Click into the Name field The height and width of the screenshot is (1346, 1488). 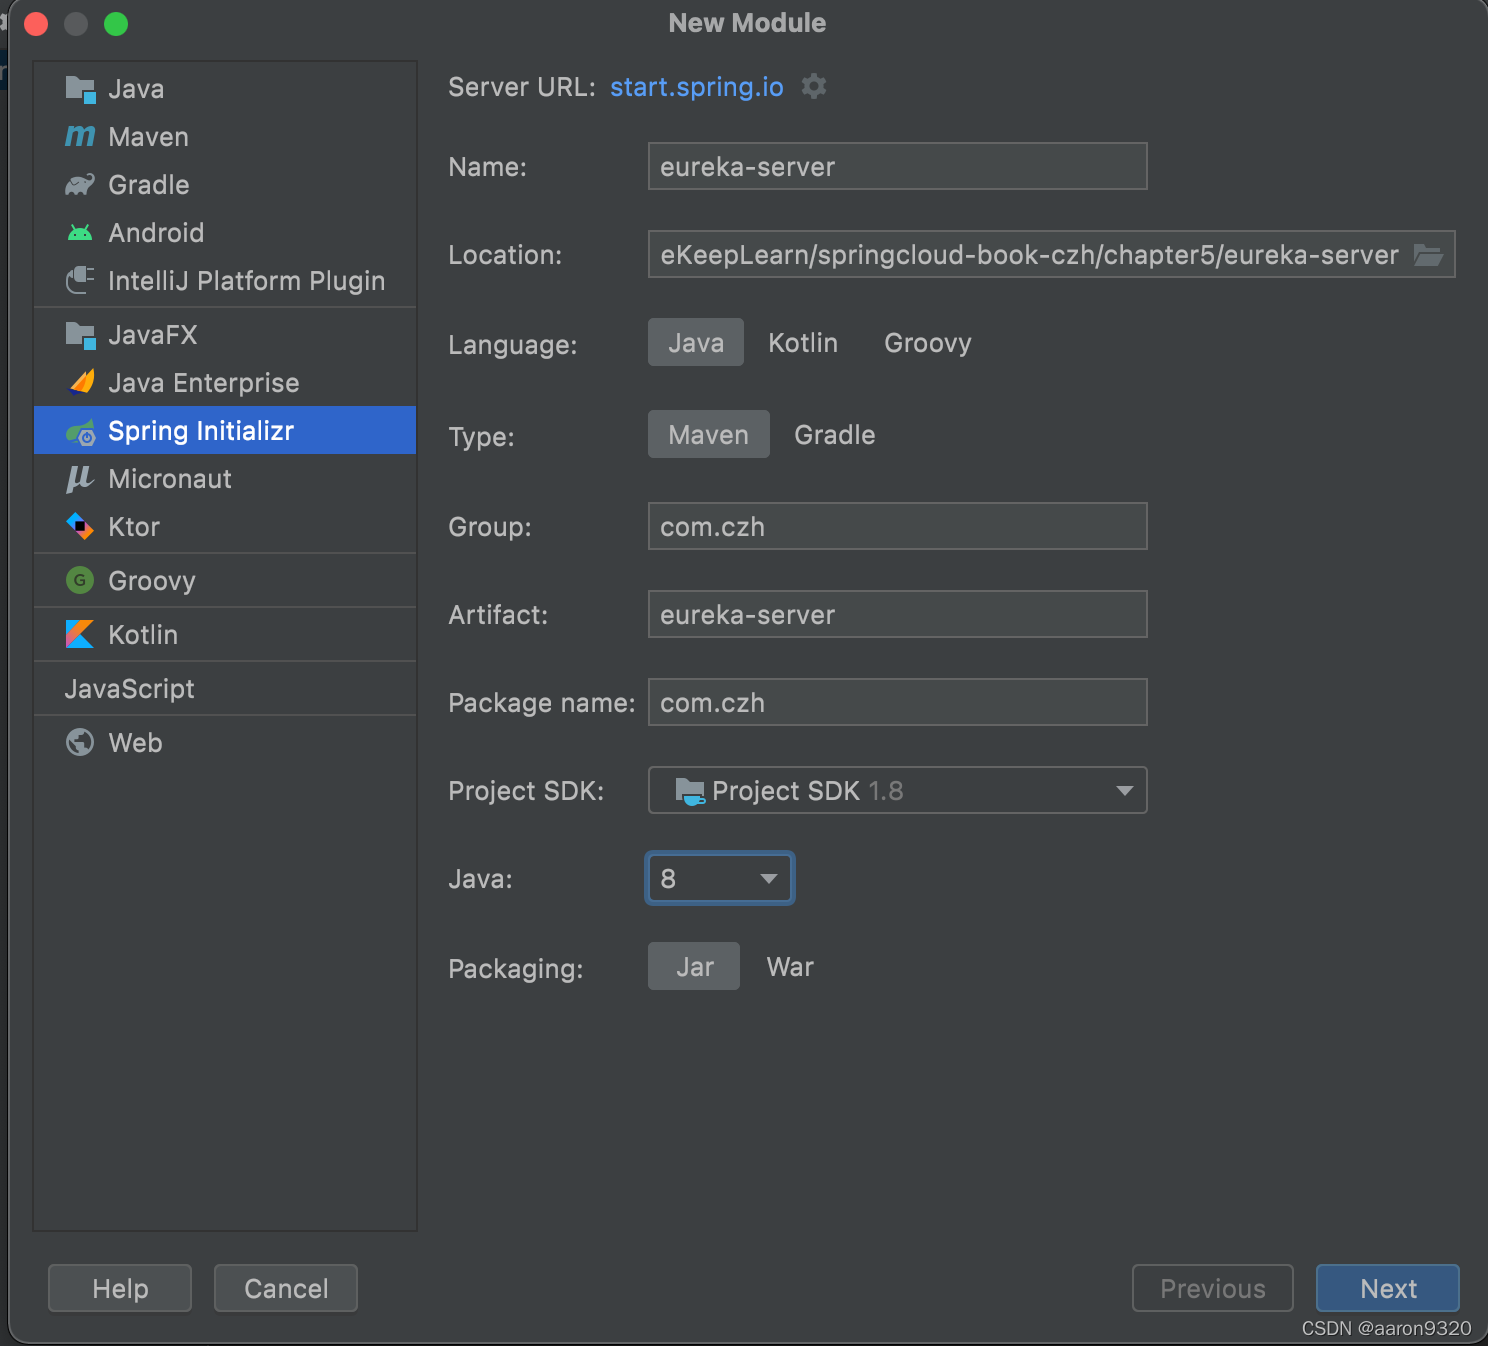898,167
